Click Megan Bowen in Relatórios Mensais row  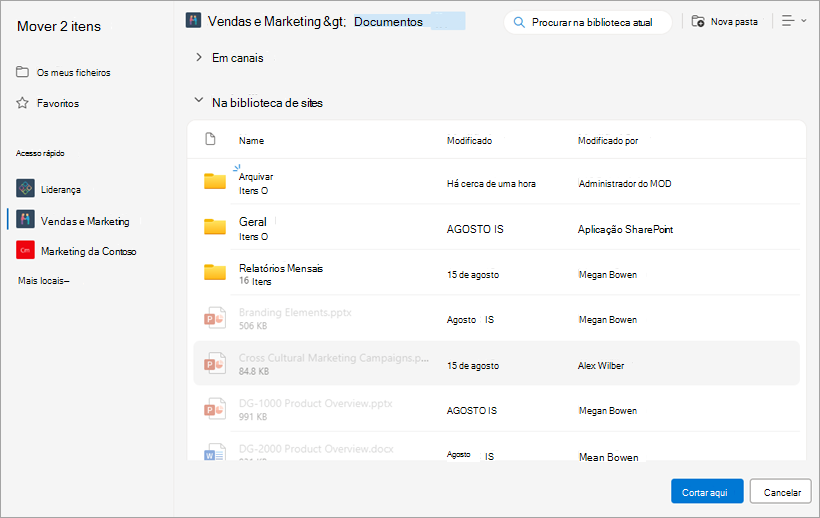point(608,274)
